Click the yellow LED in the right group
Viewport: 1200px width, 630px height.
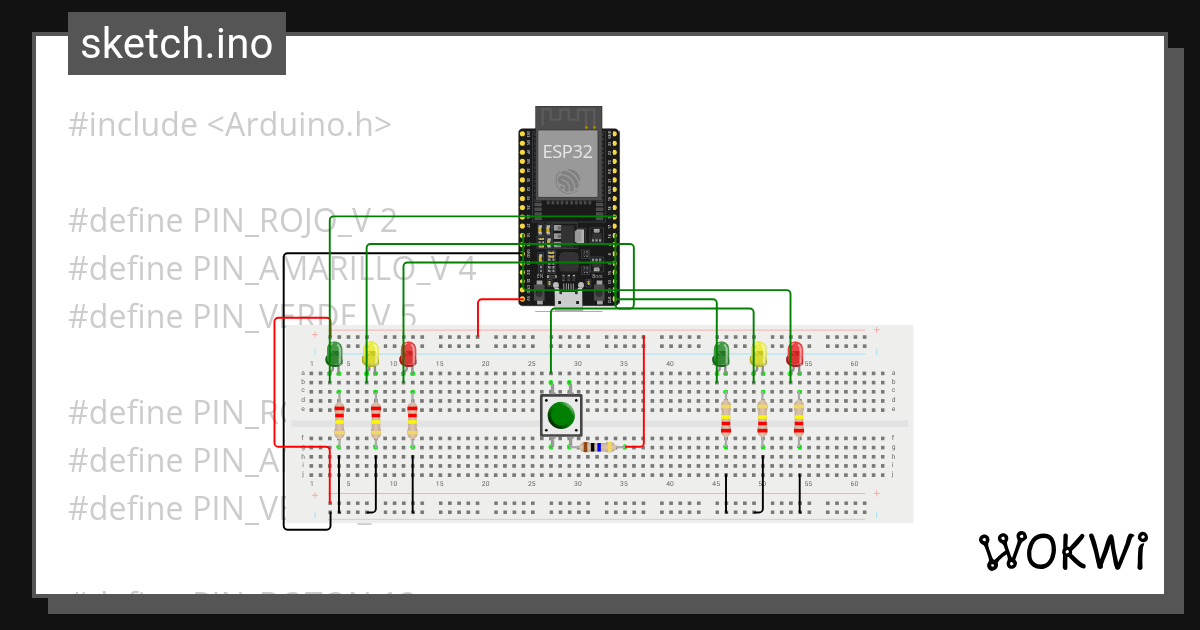click(x=758, y=352)
